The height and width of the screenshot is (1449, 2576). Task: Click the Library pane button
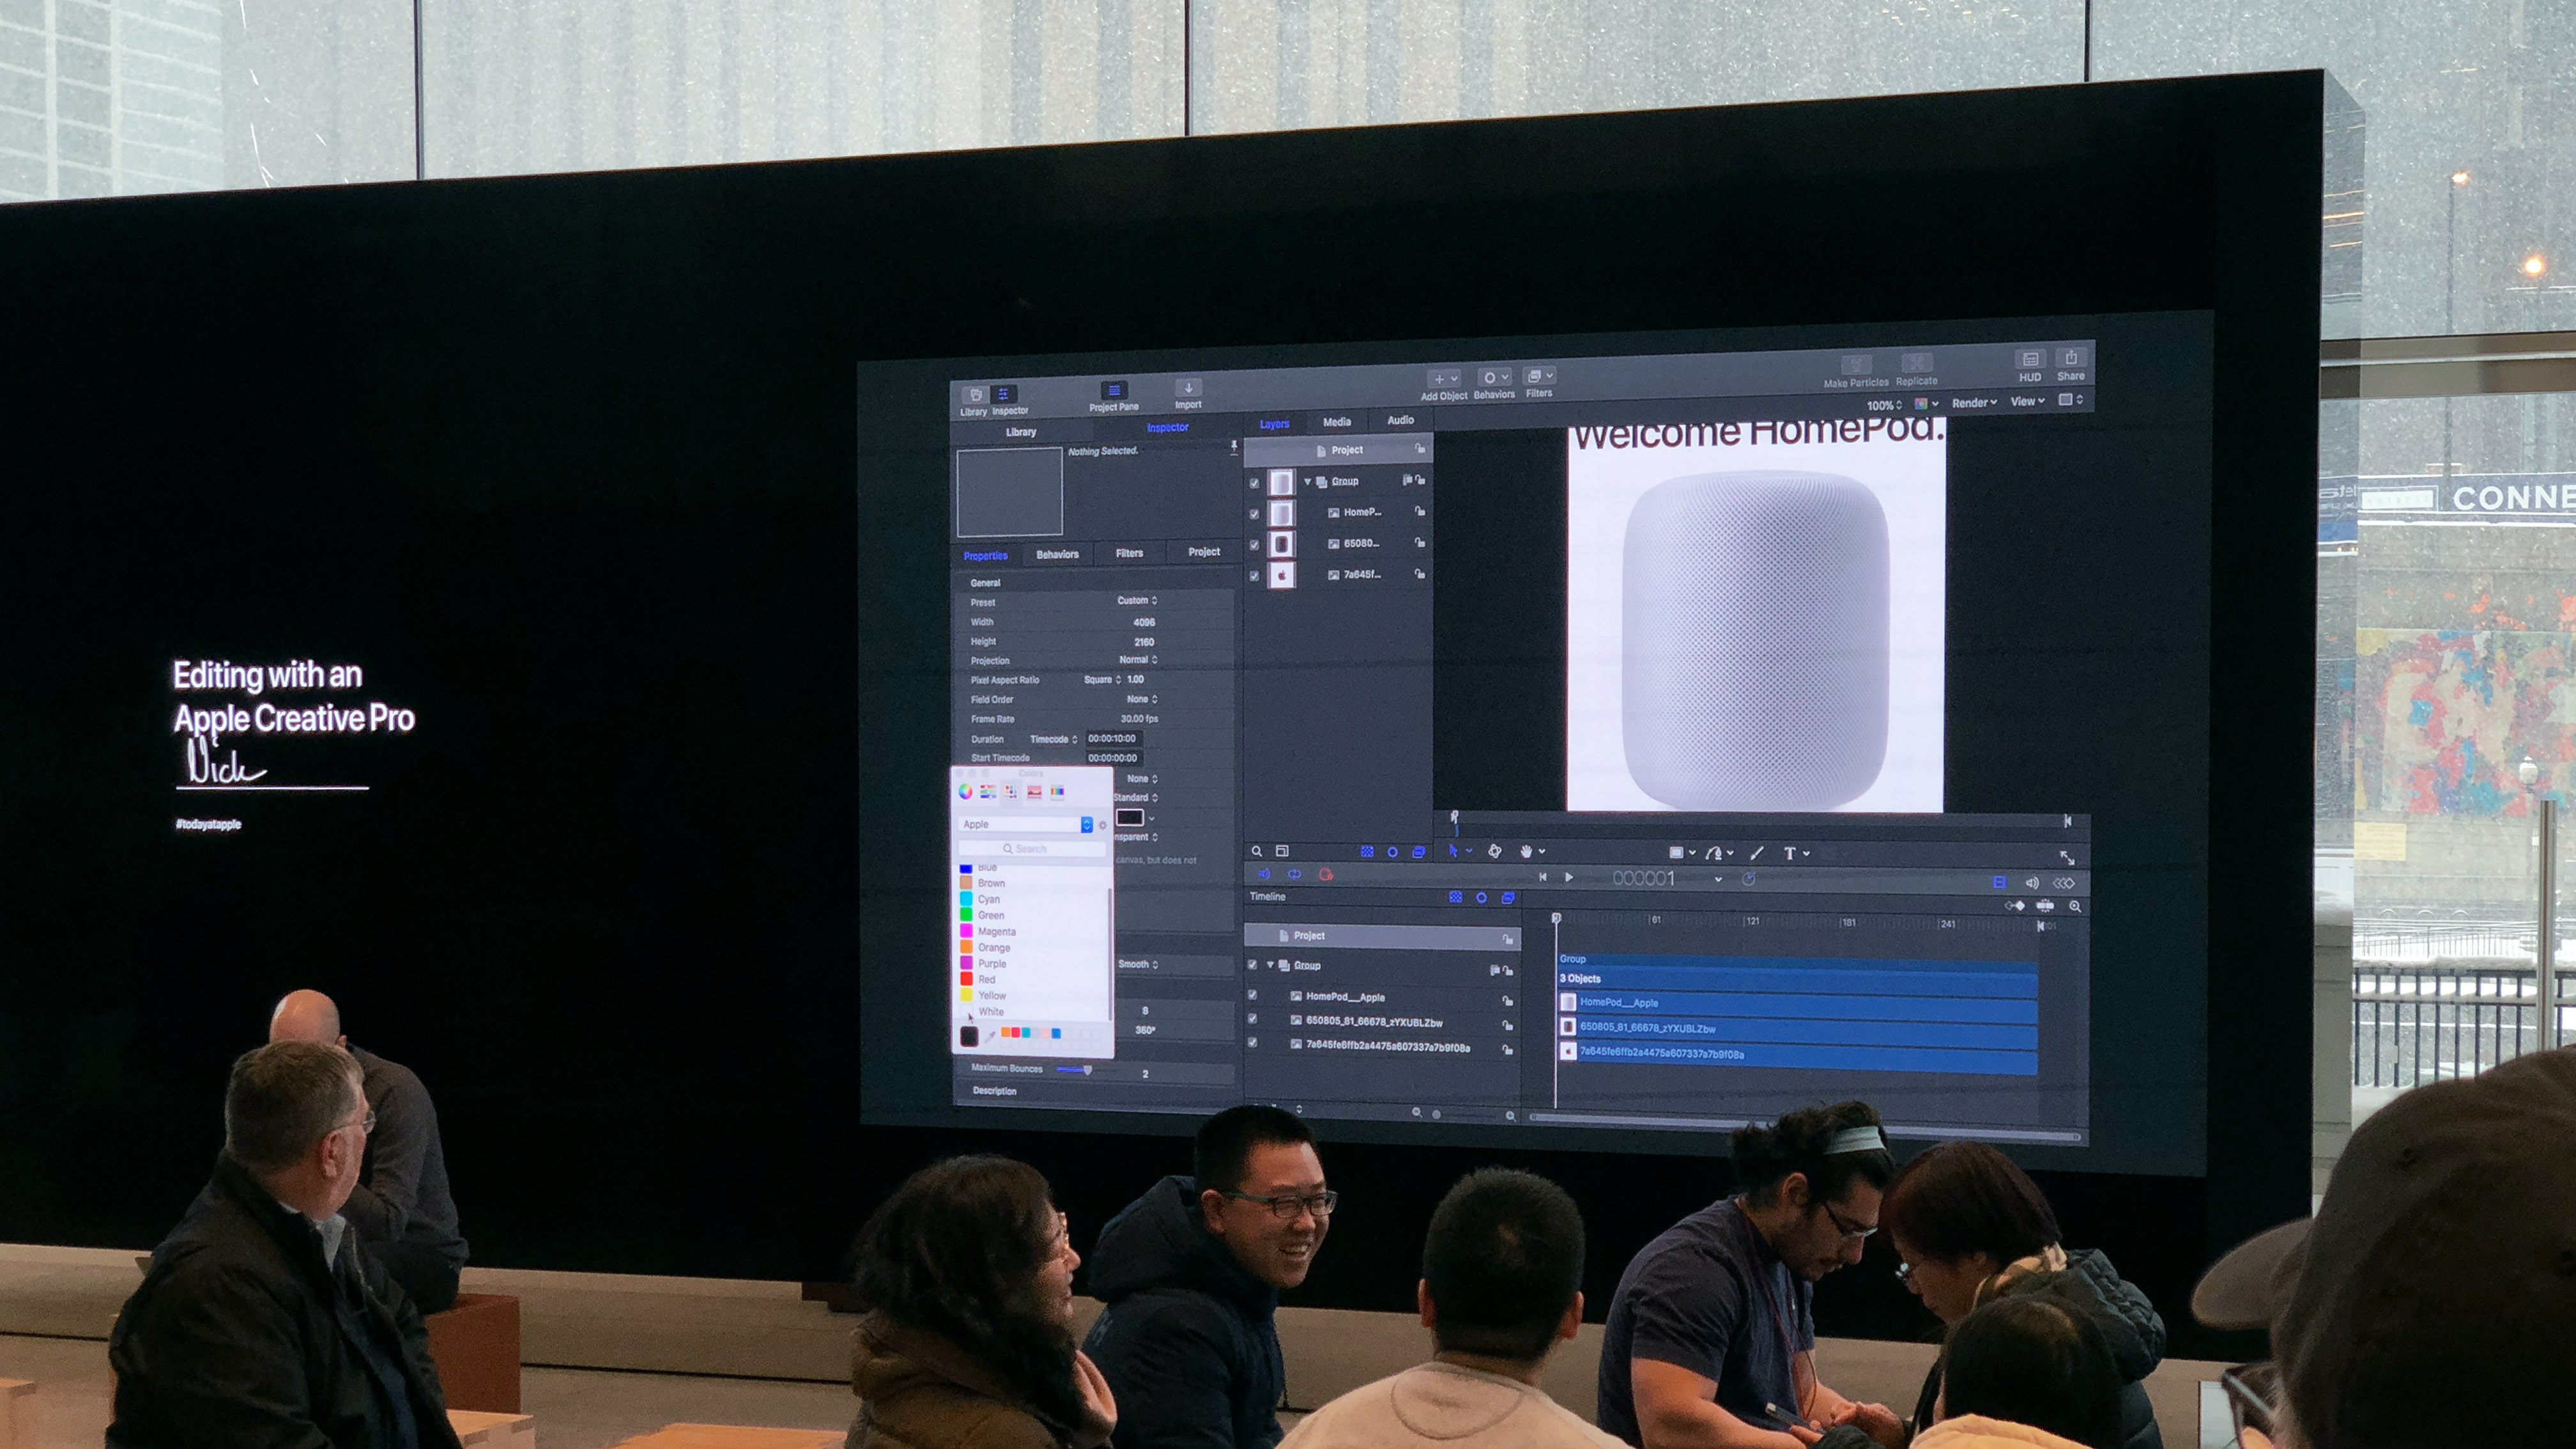tap(975, 395)
